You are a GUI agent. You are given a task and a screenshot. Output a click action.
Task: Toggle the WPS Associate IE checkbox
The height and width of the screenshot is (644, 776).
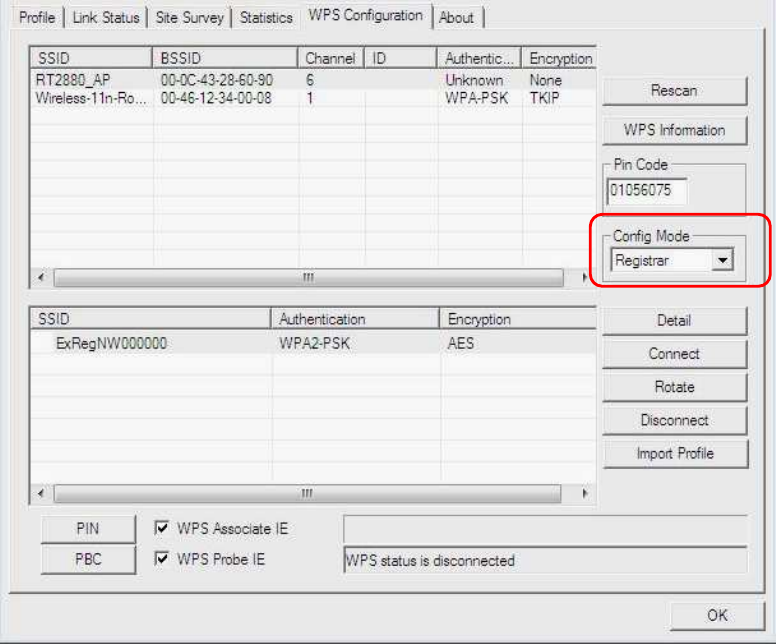[161, 528]
